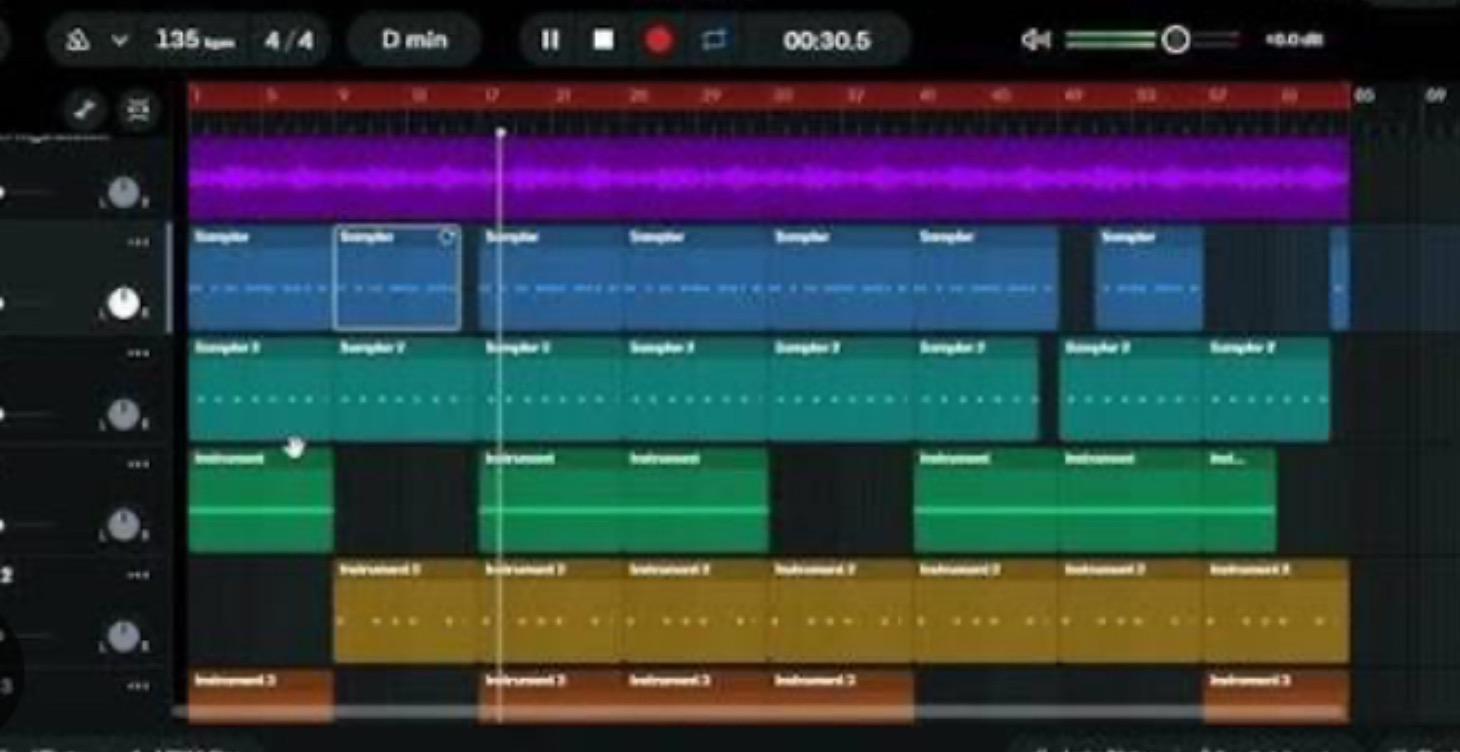Adjust the volume knob on the Sampler track

click(x=124, y=305)
